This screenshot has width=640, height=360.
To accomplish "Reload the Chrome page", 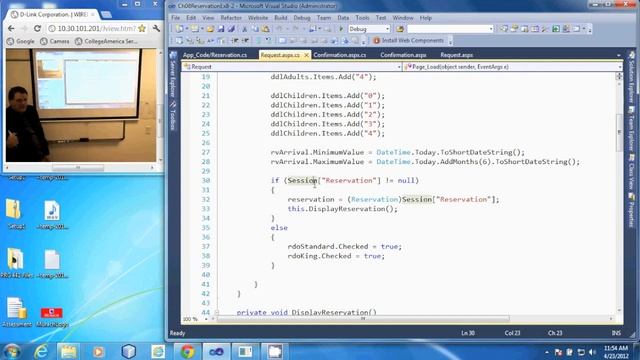I will (x=38, y=29).
